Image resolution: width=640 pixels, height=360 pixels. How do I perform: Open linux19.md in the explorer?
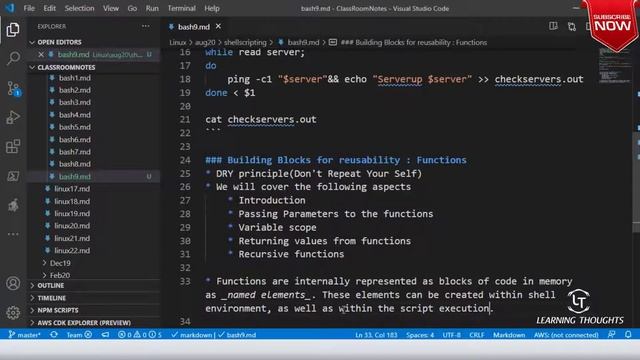tap(72, 213)
